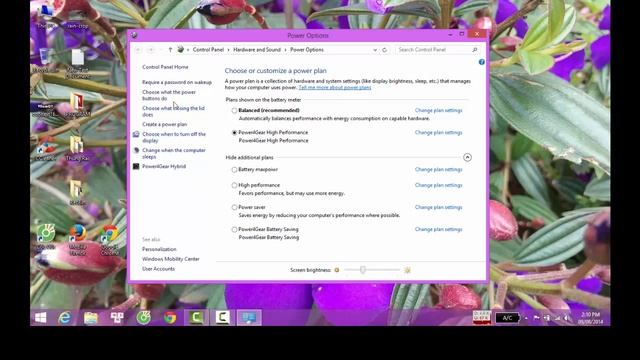The height and width of the screenshot is (360, 640).
Task: Click the A/C battery indicator in the tray
Action: [507, 318]
